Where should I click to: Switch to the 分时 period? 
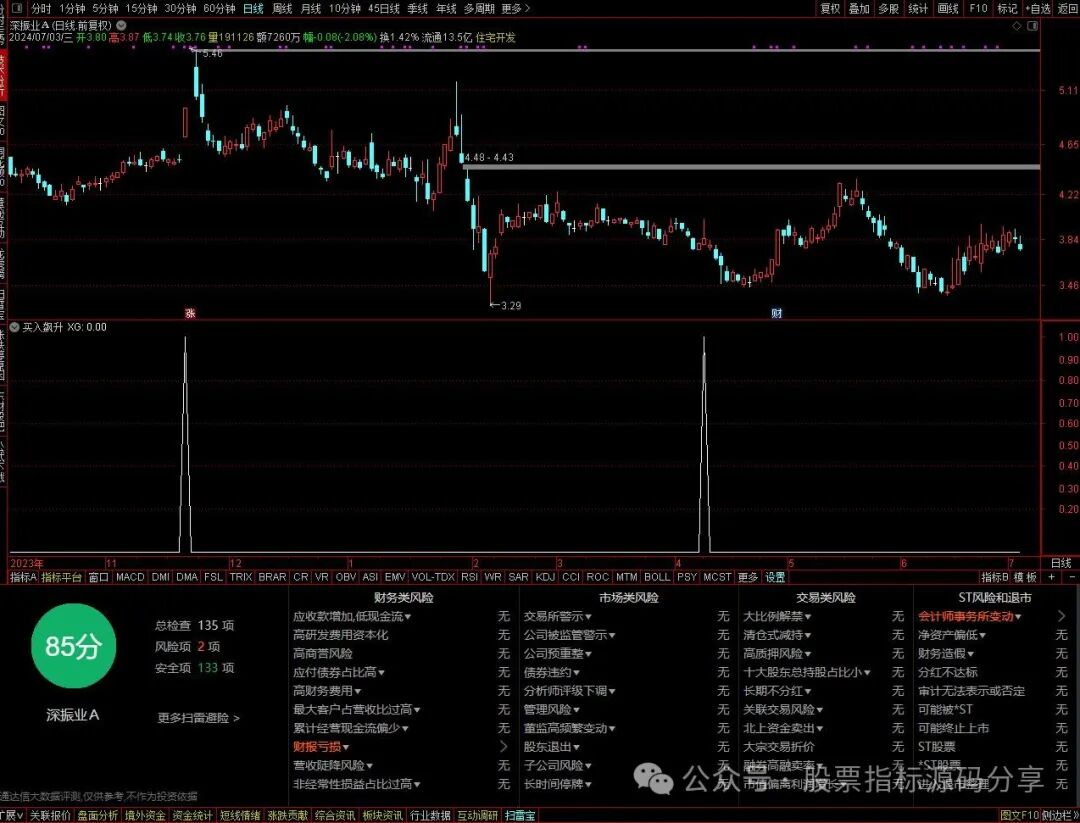click(41, 8)
